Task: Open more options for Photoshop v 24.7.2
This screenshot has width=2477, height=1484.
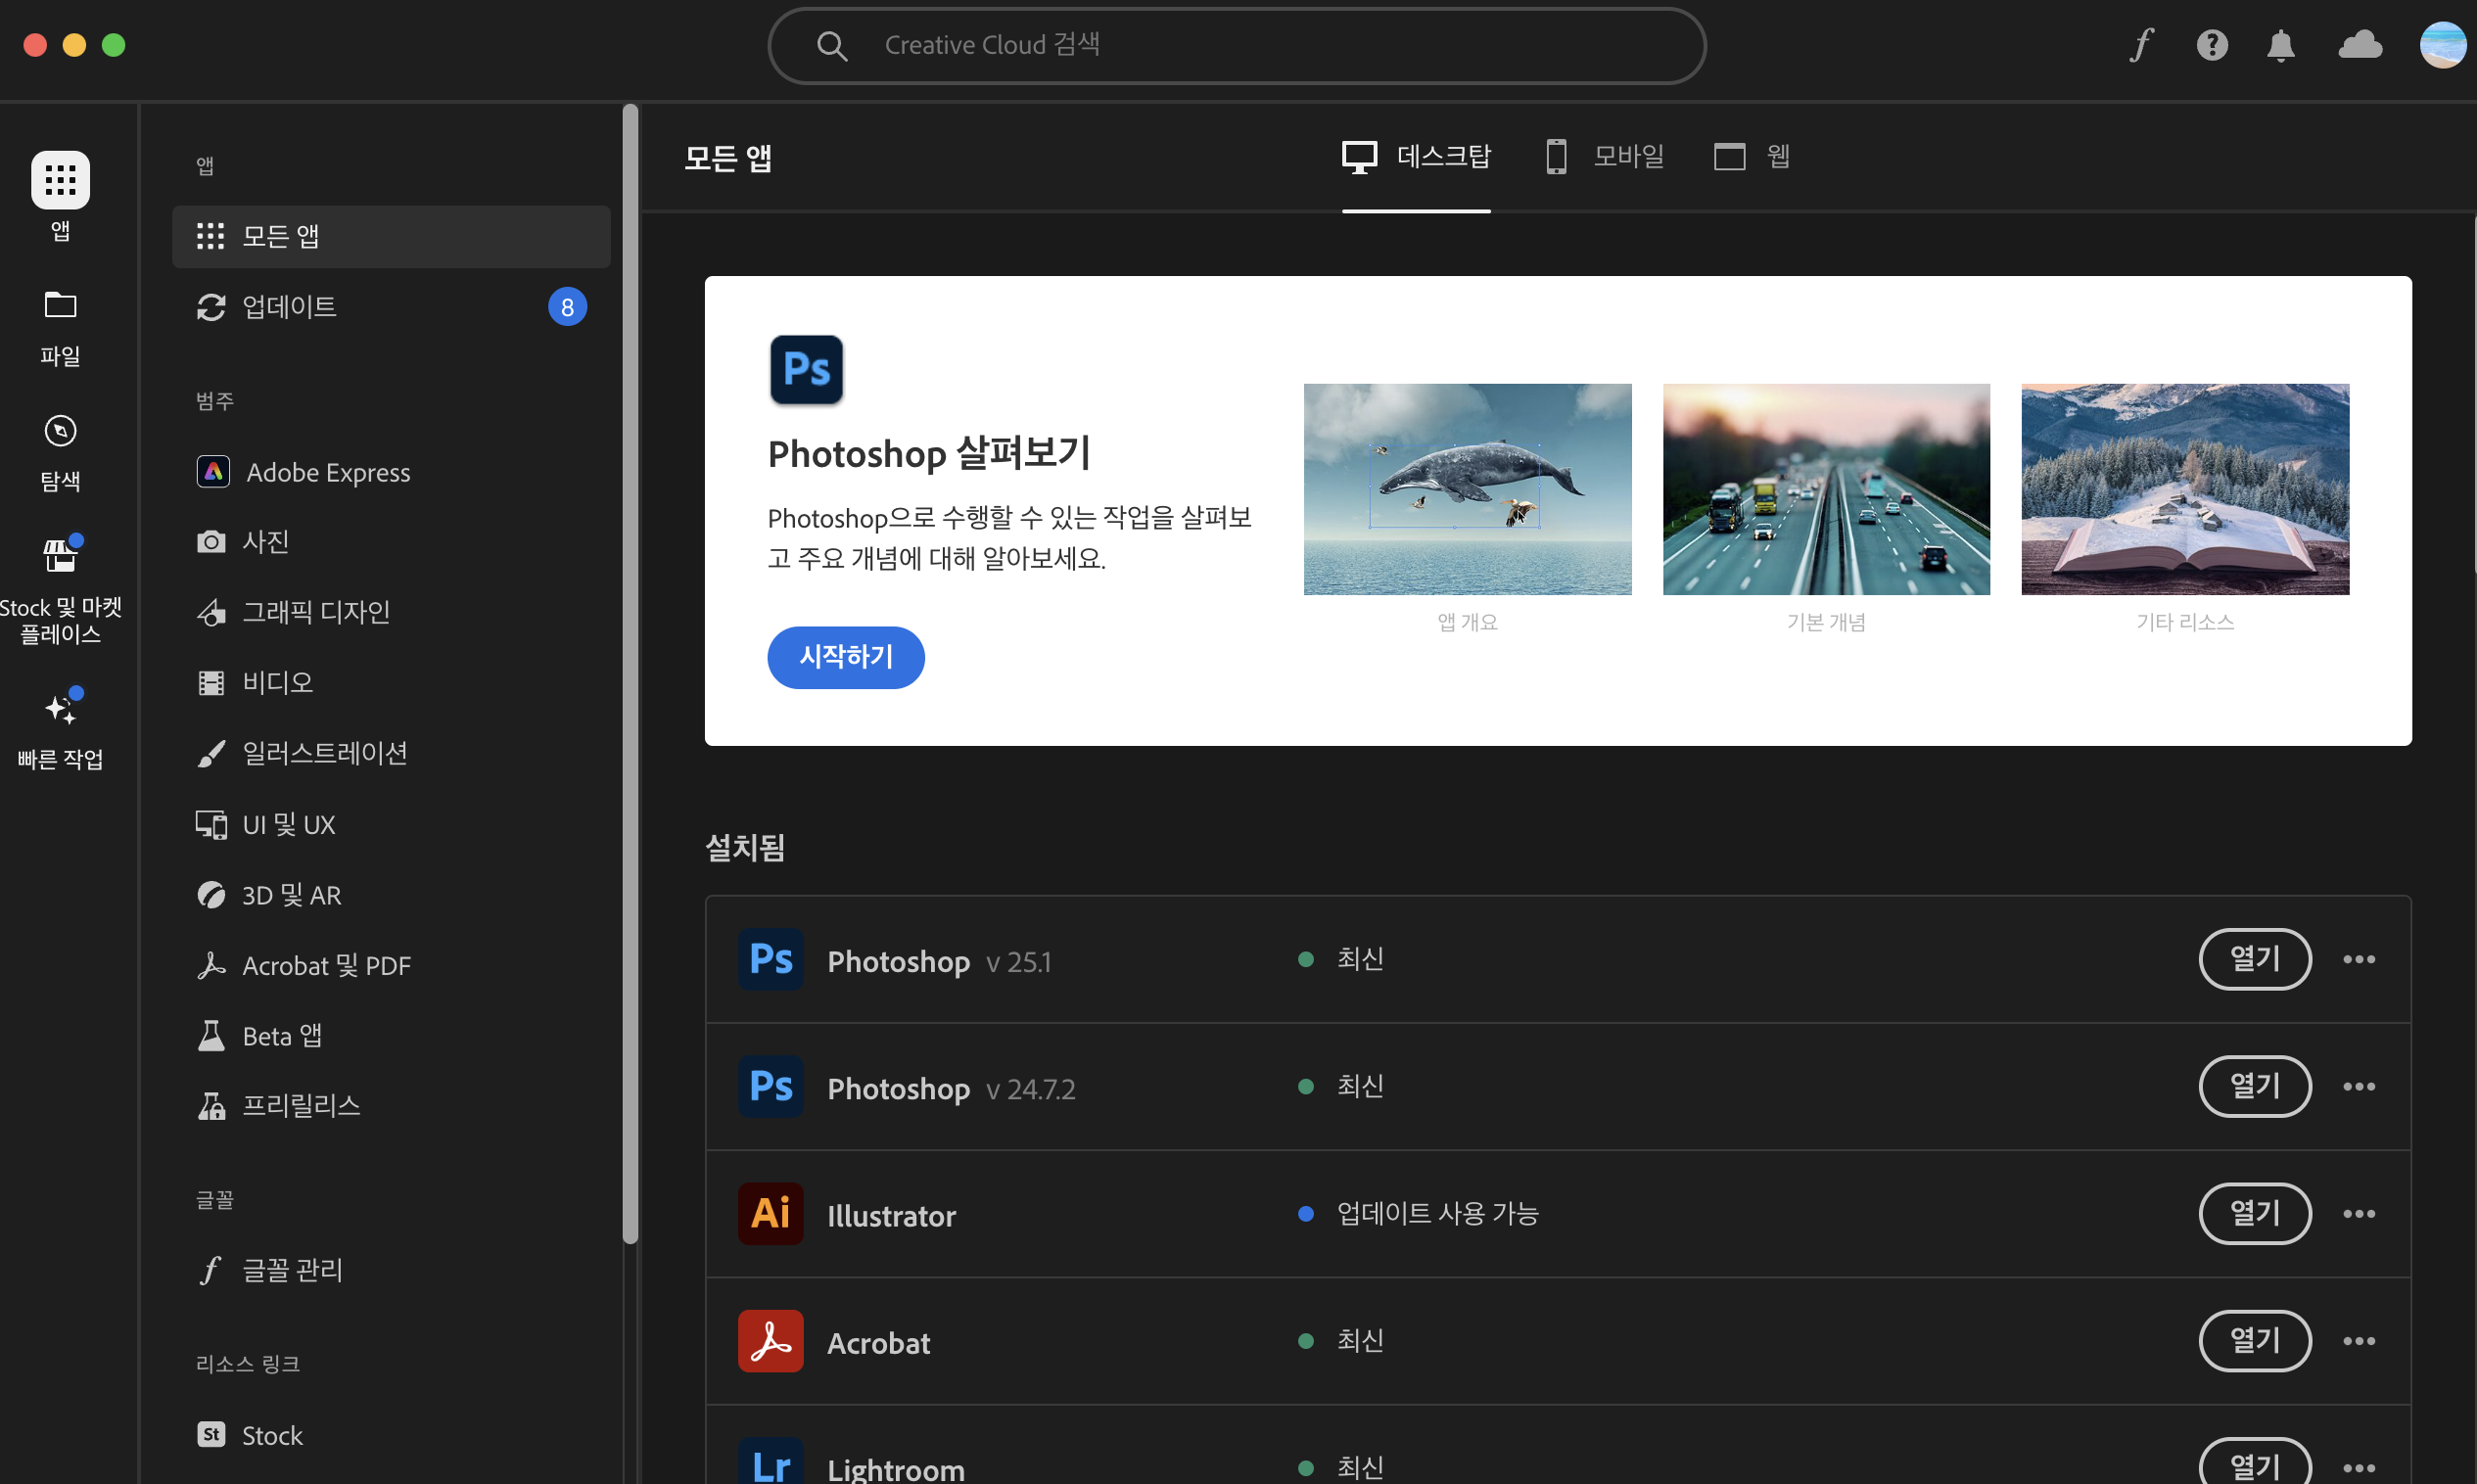Action: point(2359,1087)
